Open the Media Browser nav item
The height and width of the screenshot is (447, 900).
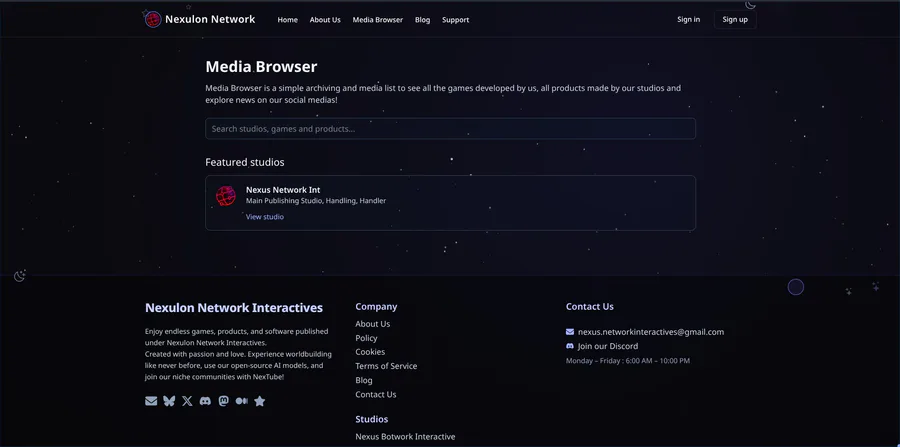coord(378,20)
